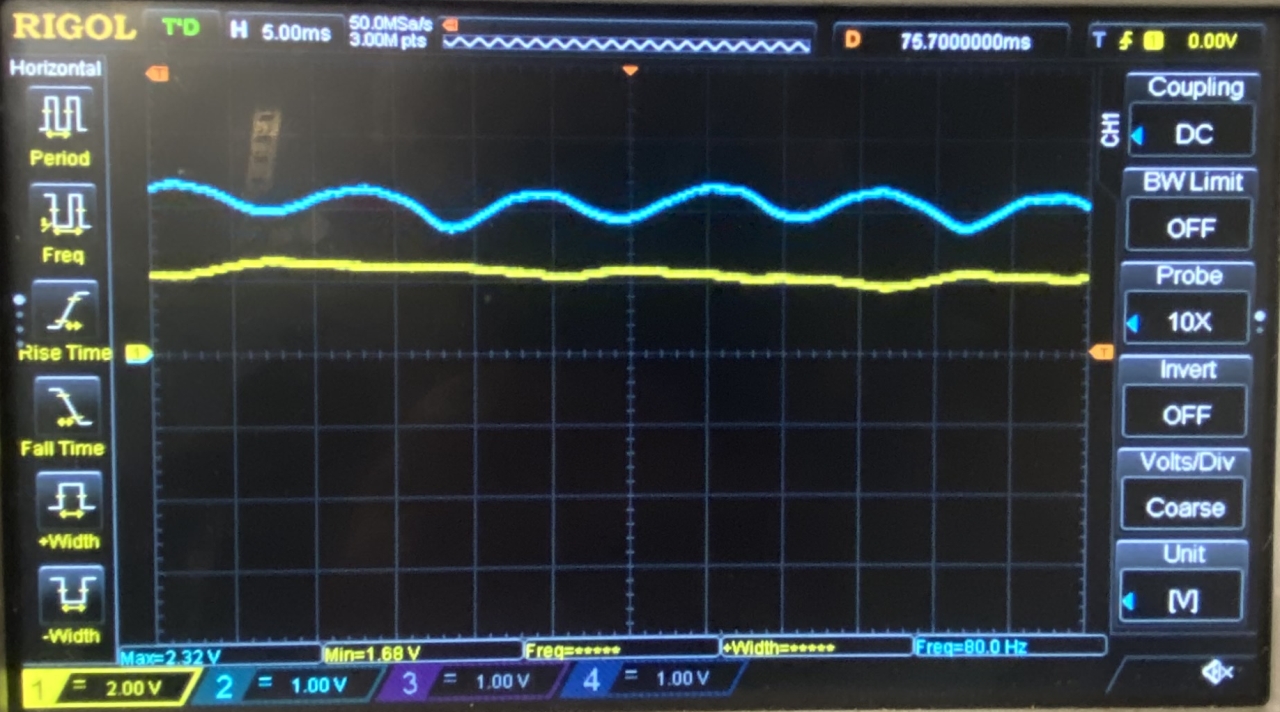Click the T'D trigger status indicator
The width and height of the screenshot is (1280, 712).
pos(181,28)
